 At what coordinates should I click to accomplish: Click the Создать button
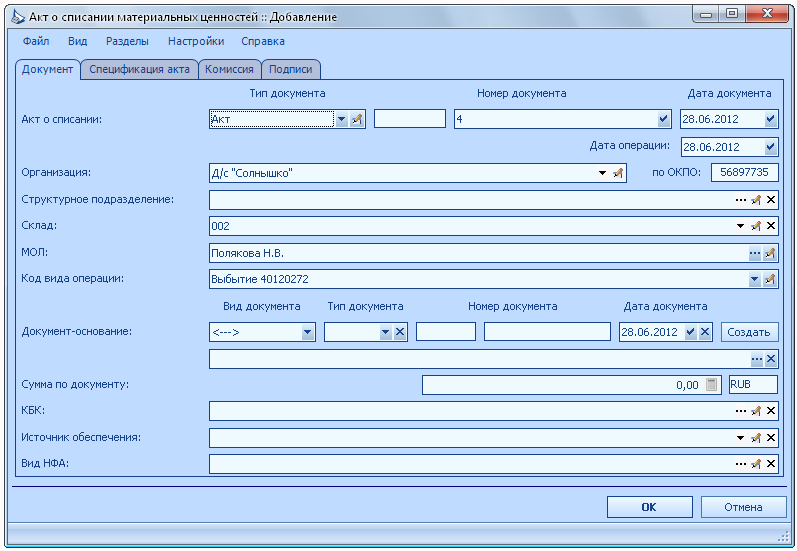coord(749,332)
